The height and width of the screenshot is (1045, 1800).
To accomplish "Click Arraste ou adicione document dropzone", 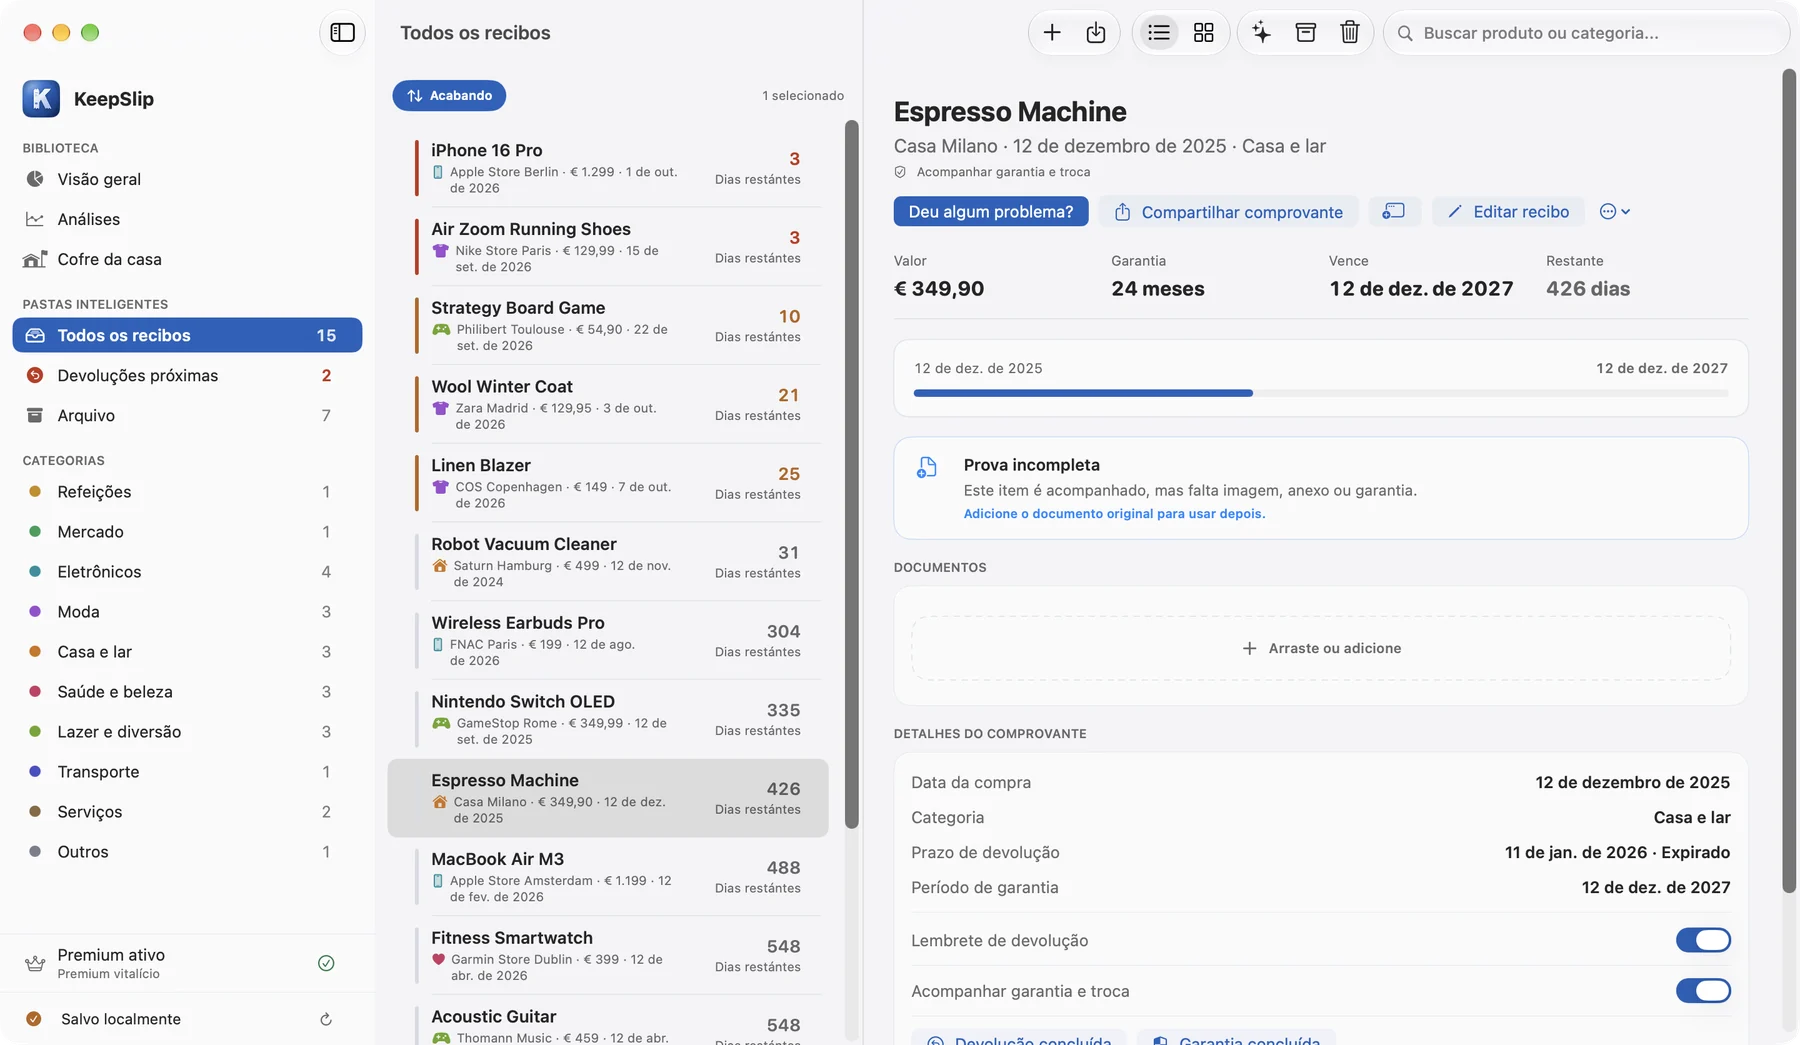I will click(1321, 648).
